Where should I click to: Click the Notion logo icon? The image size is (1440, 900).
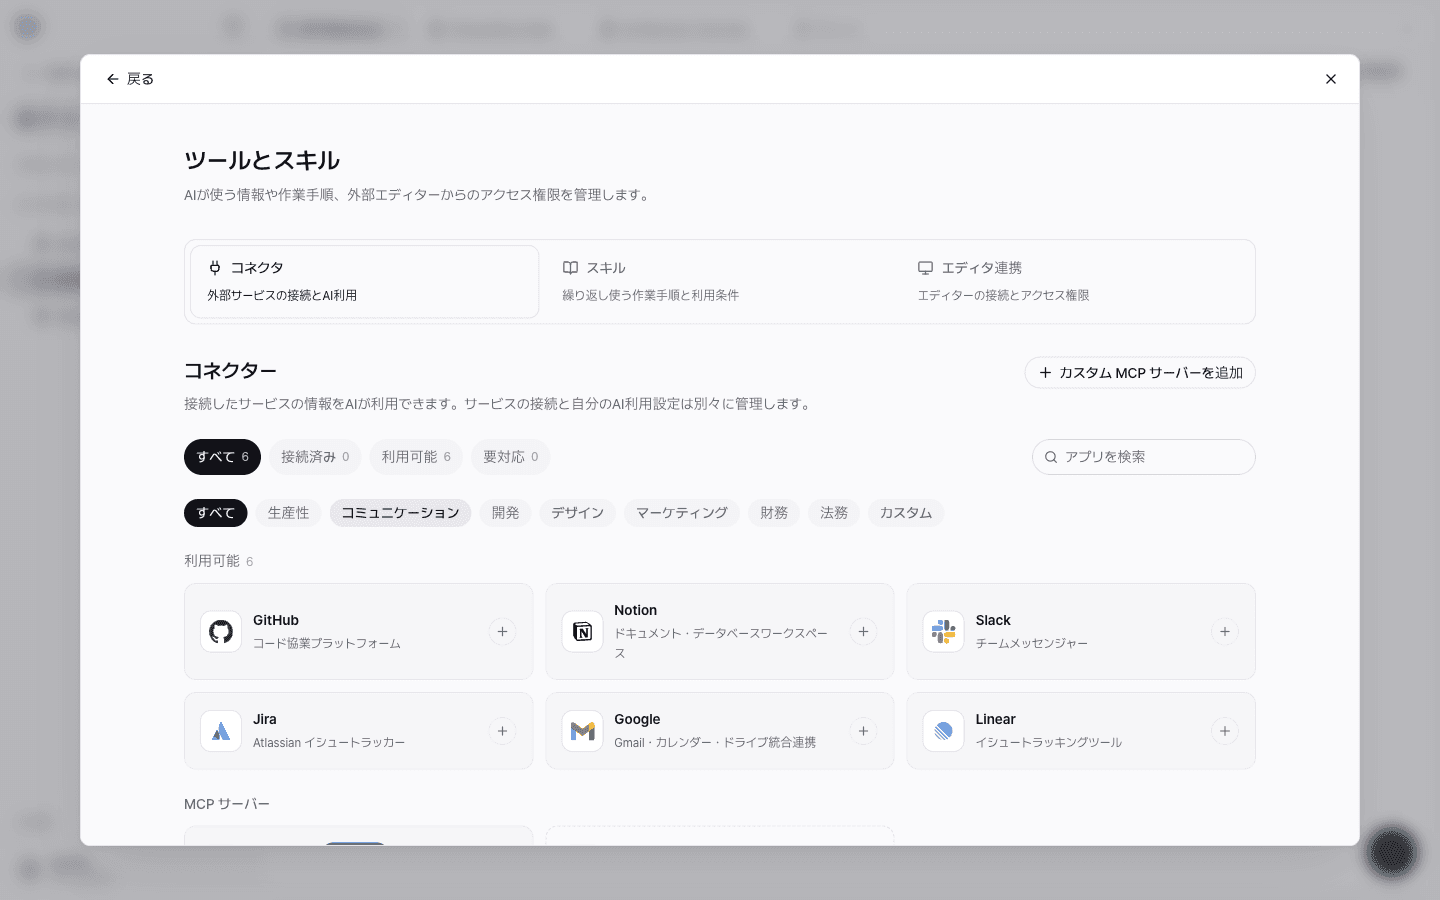click(582, 632)
